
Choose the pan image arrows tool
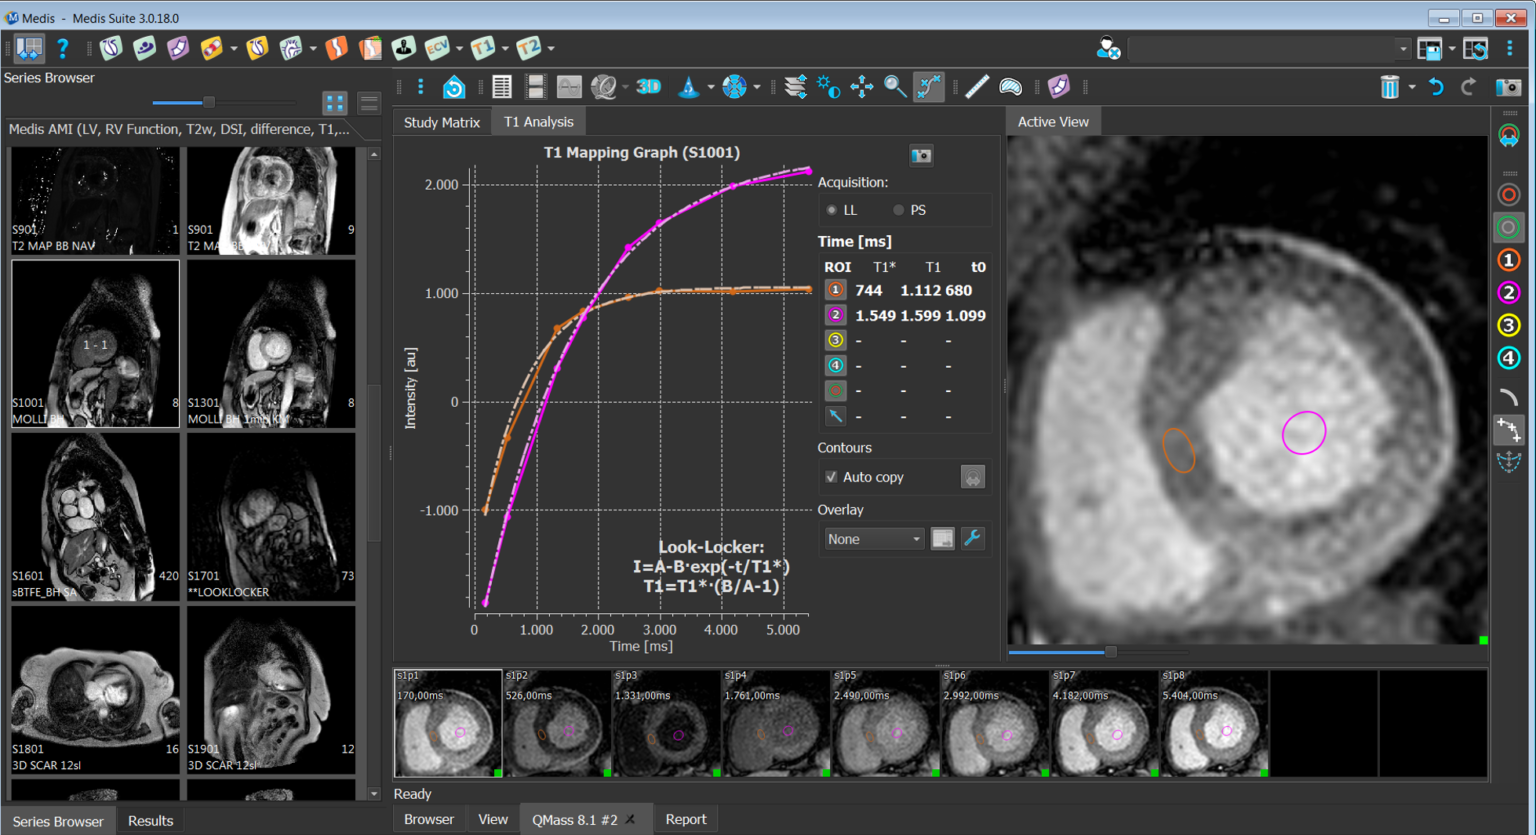click(862, 87)
